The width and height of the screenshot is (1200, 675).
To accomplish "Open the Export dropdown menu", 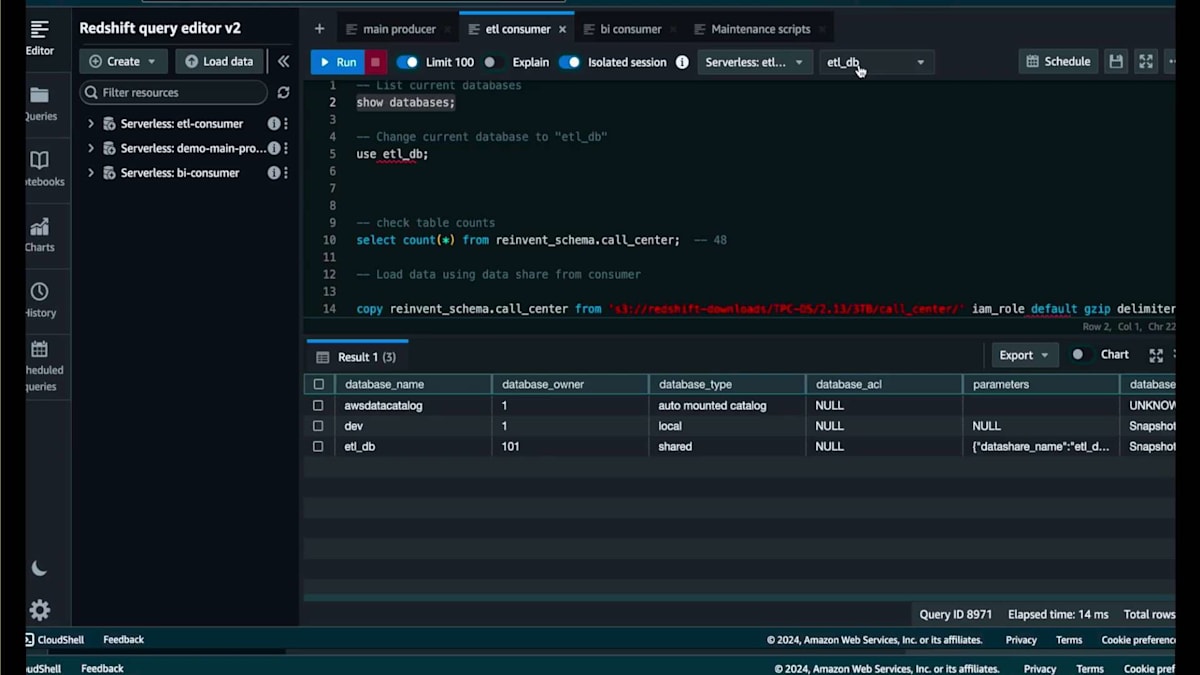I will coord(1024,355).
